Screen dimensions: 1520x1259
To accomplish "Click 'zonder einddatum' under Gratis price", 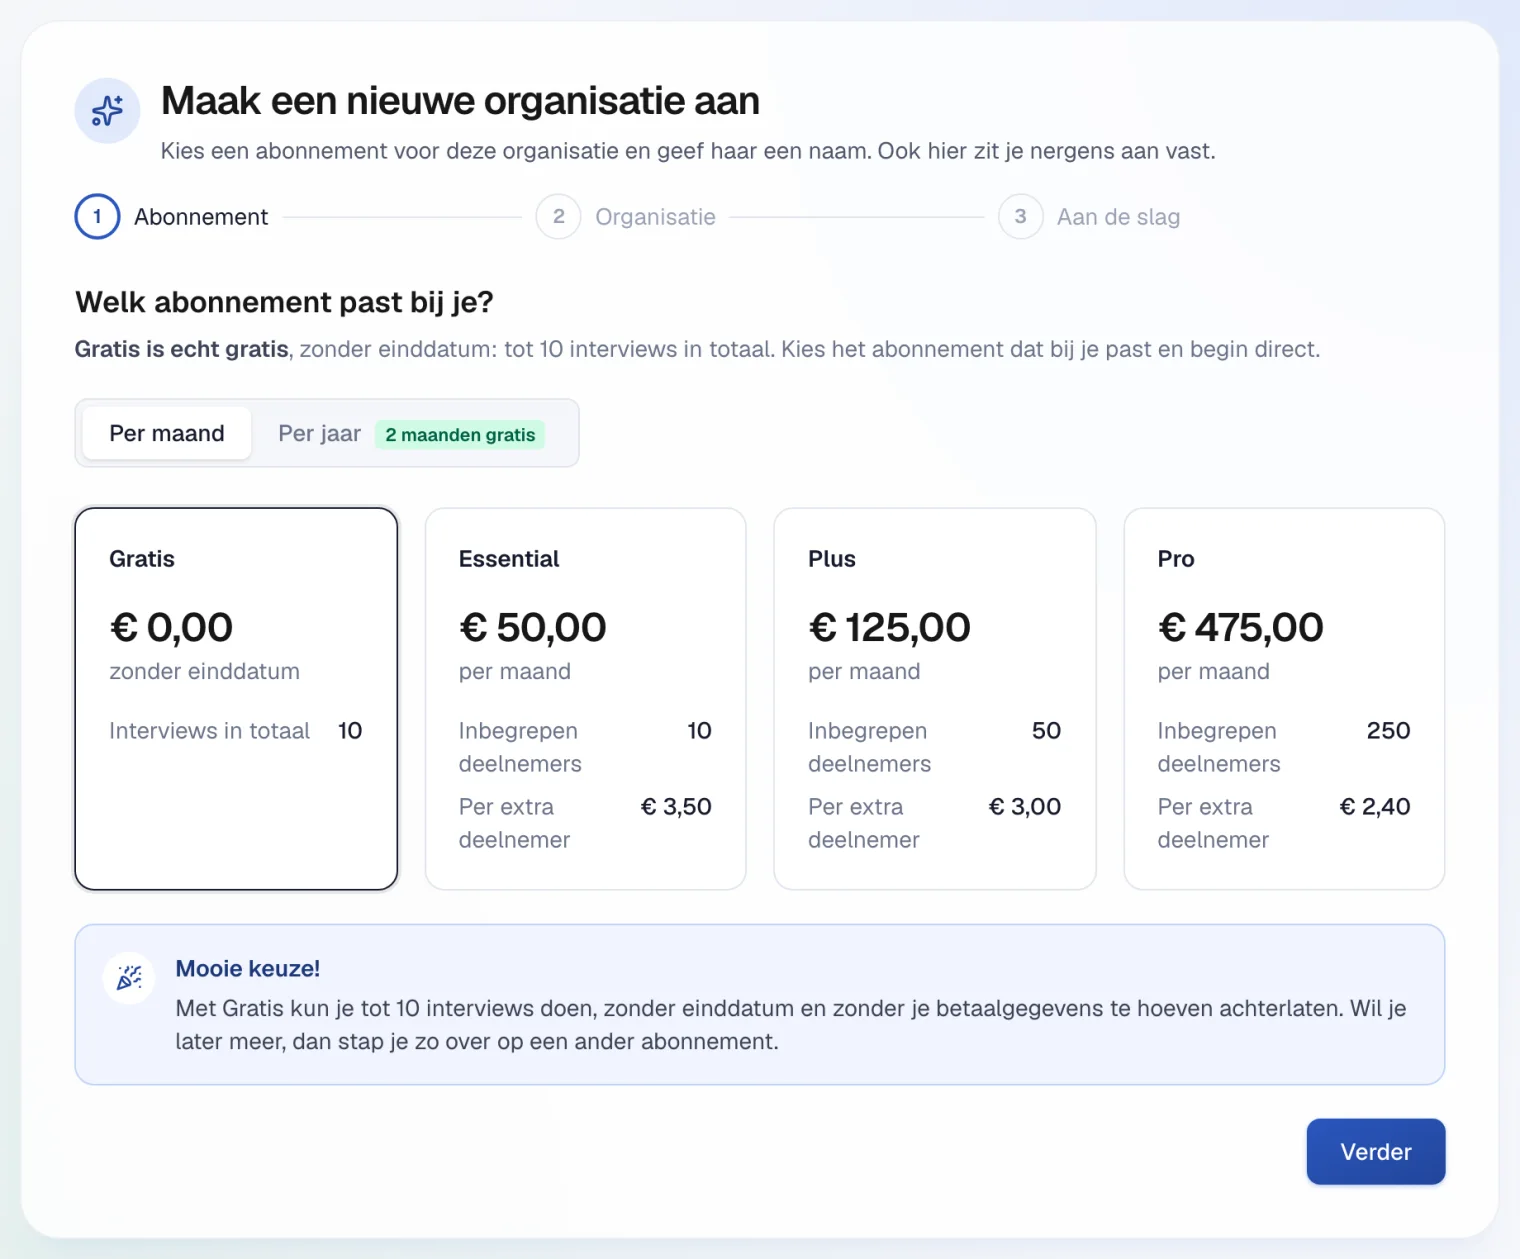I will pos(204,671).
